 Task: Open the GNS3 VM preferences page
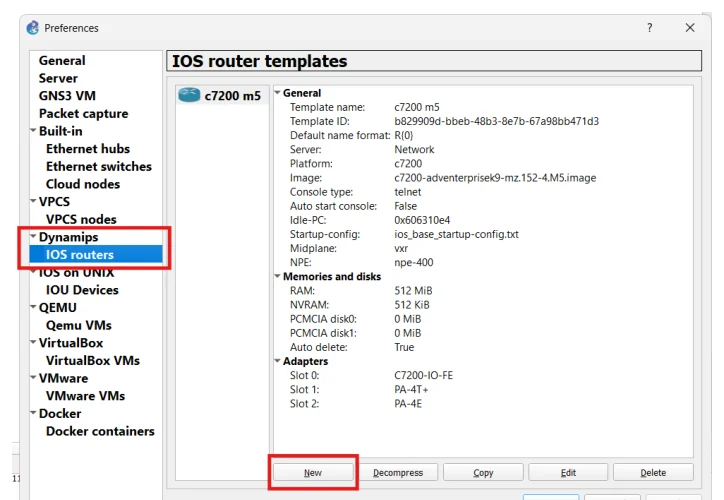(x=67, y=96)
